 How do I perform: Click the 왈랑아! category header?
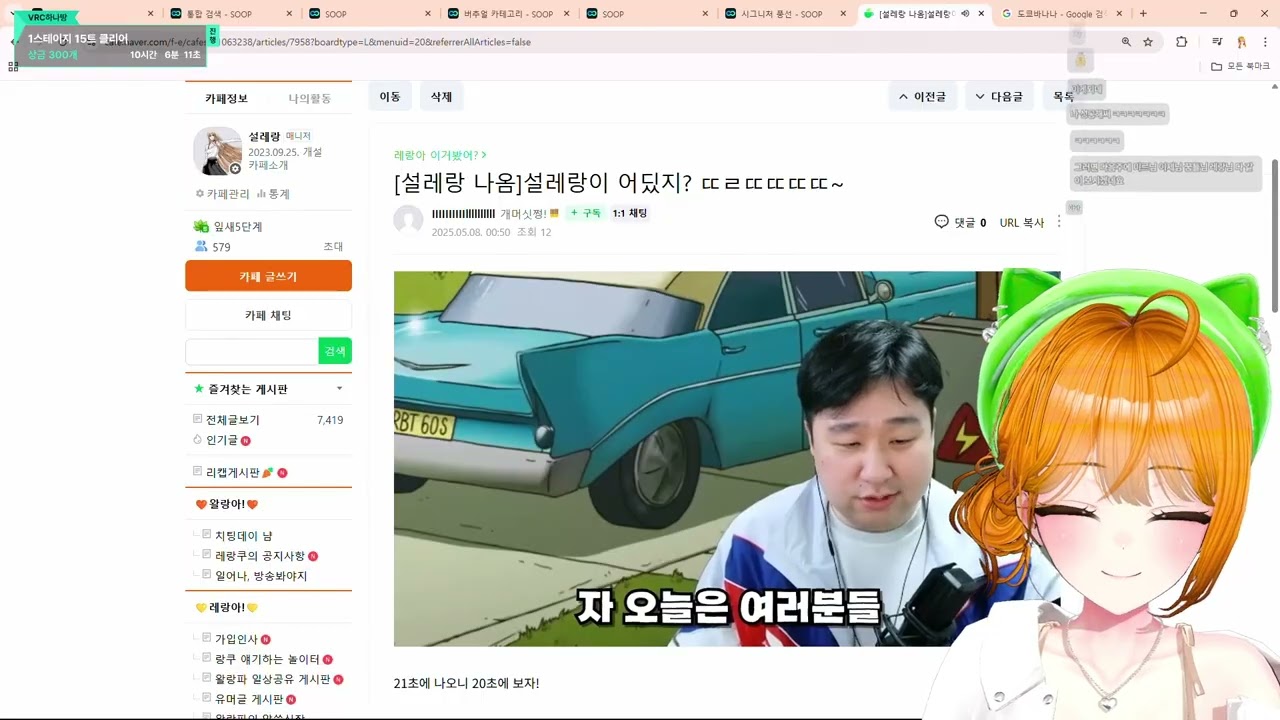click(227, 504)
